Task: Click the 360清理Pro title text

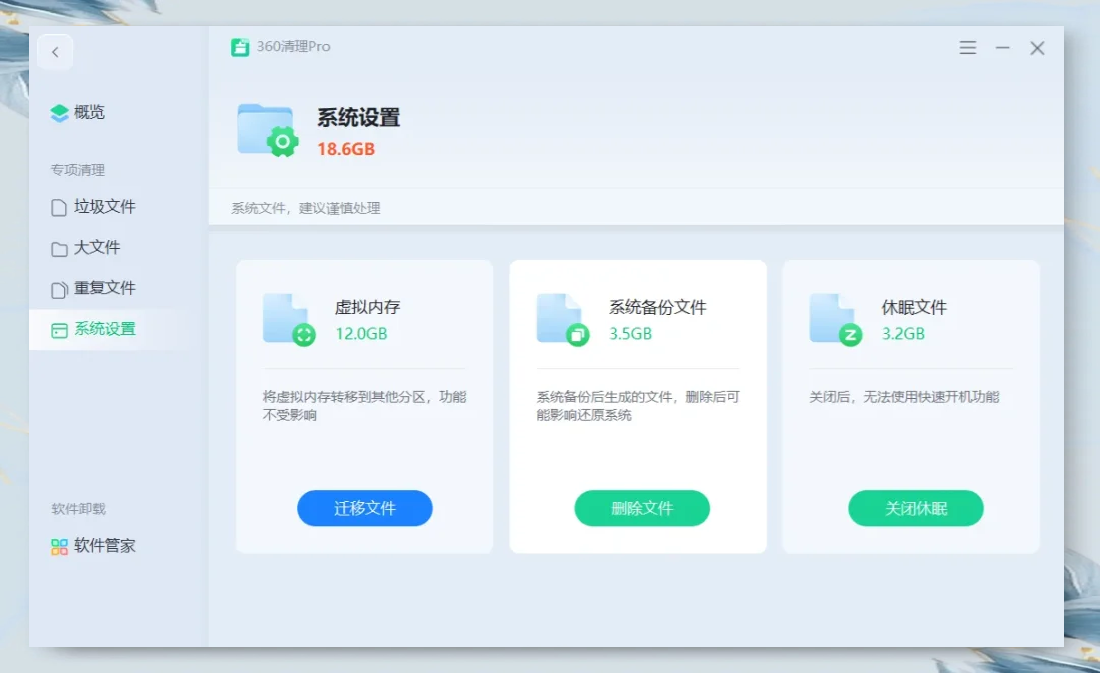Action: 293,47
